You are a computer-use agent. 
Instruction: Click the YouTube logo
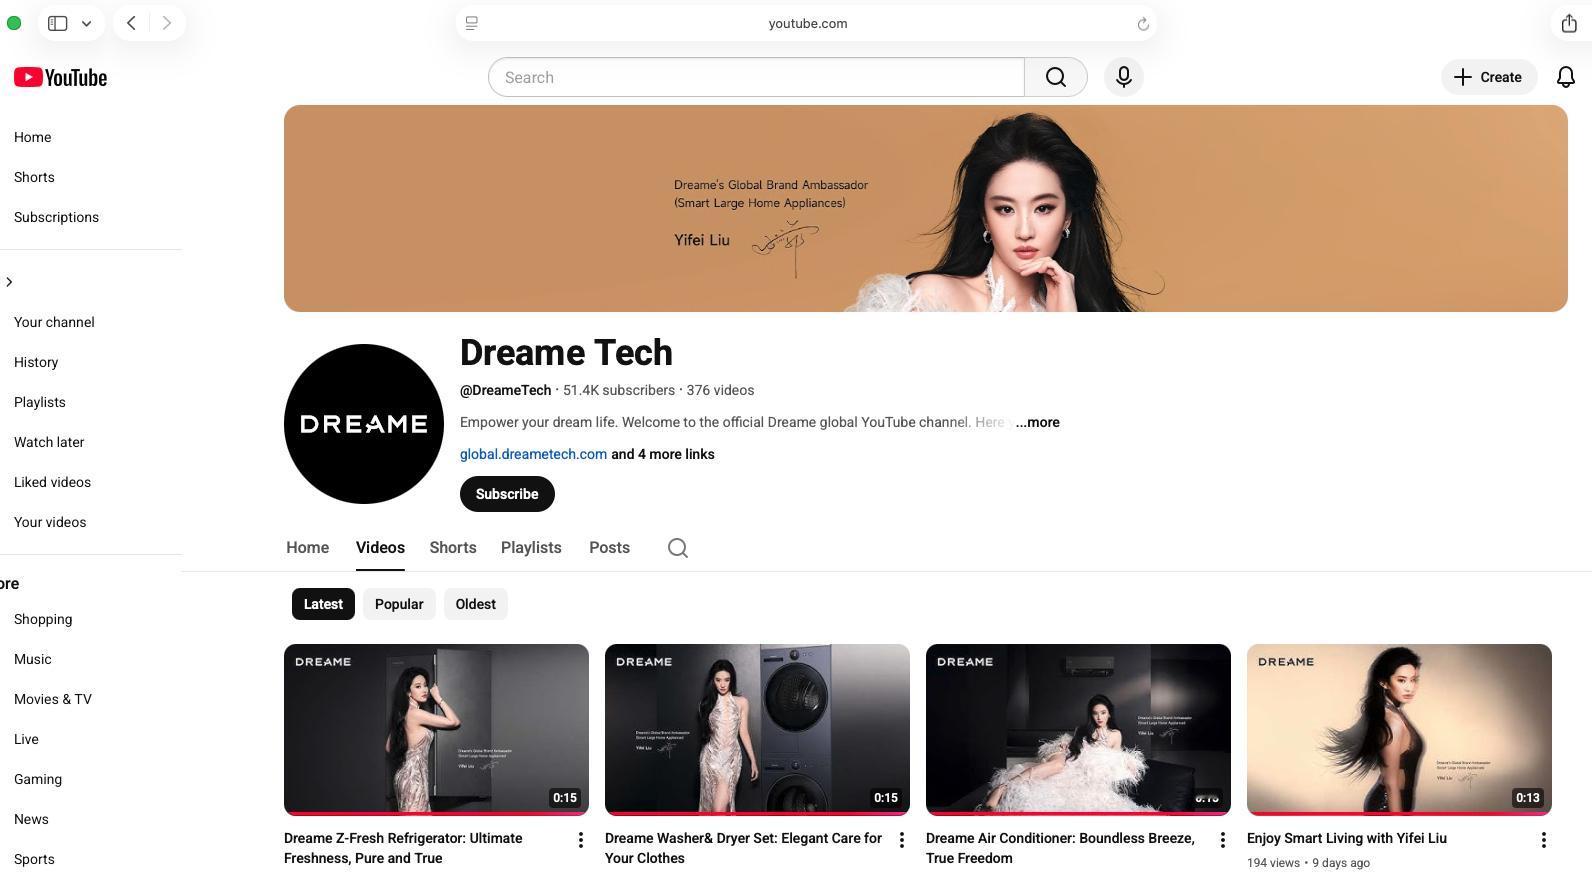click(60, 77)
